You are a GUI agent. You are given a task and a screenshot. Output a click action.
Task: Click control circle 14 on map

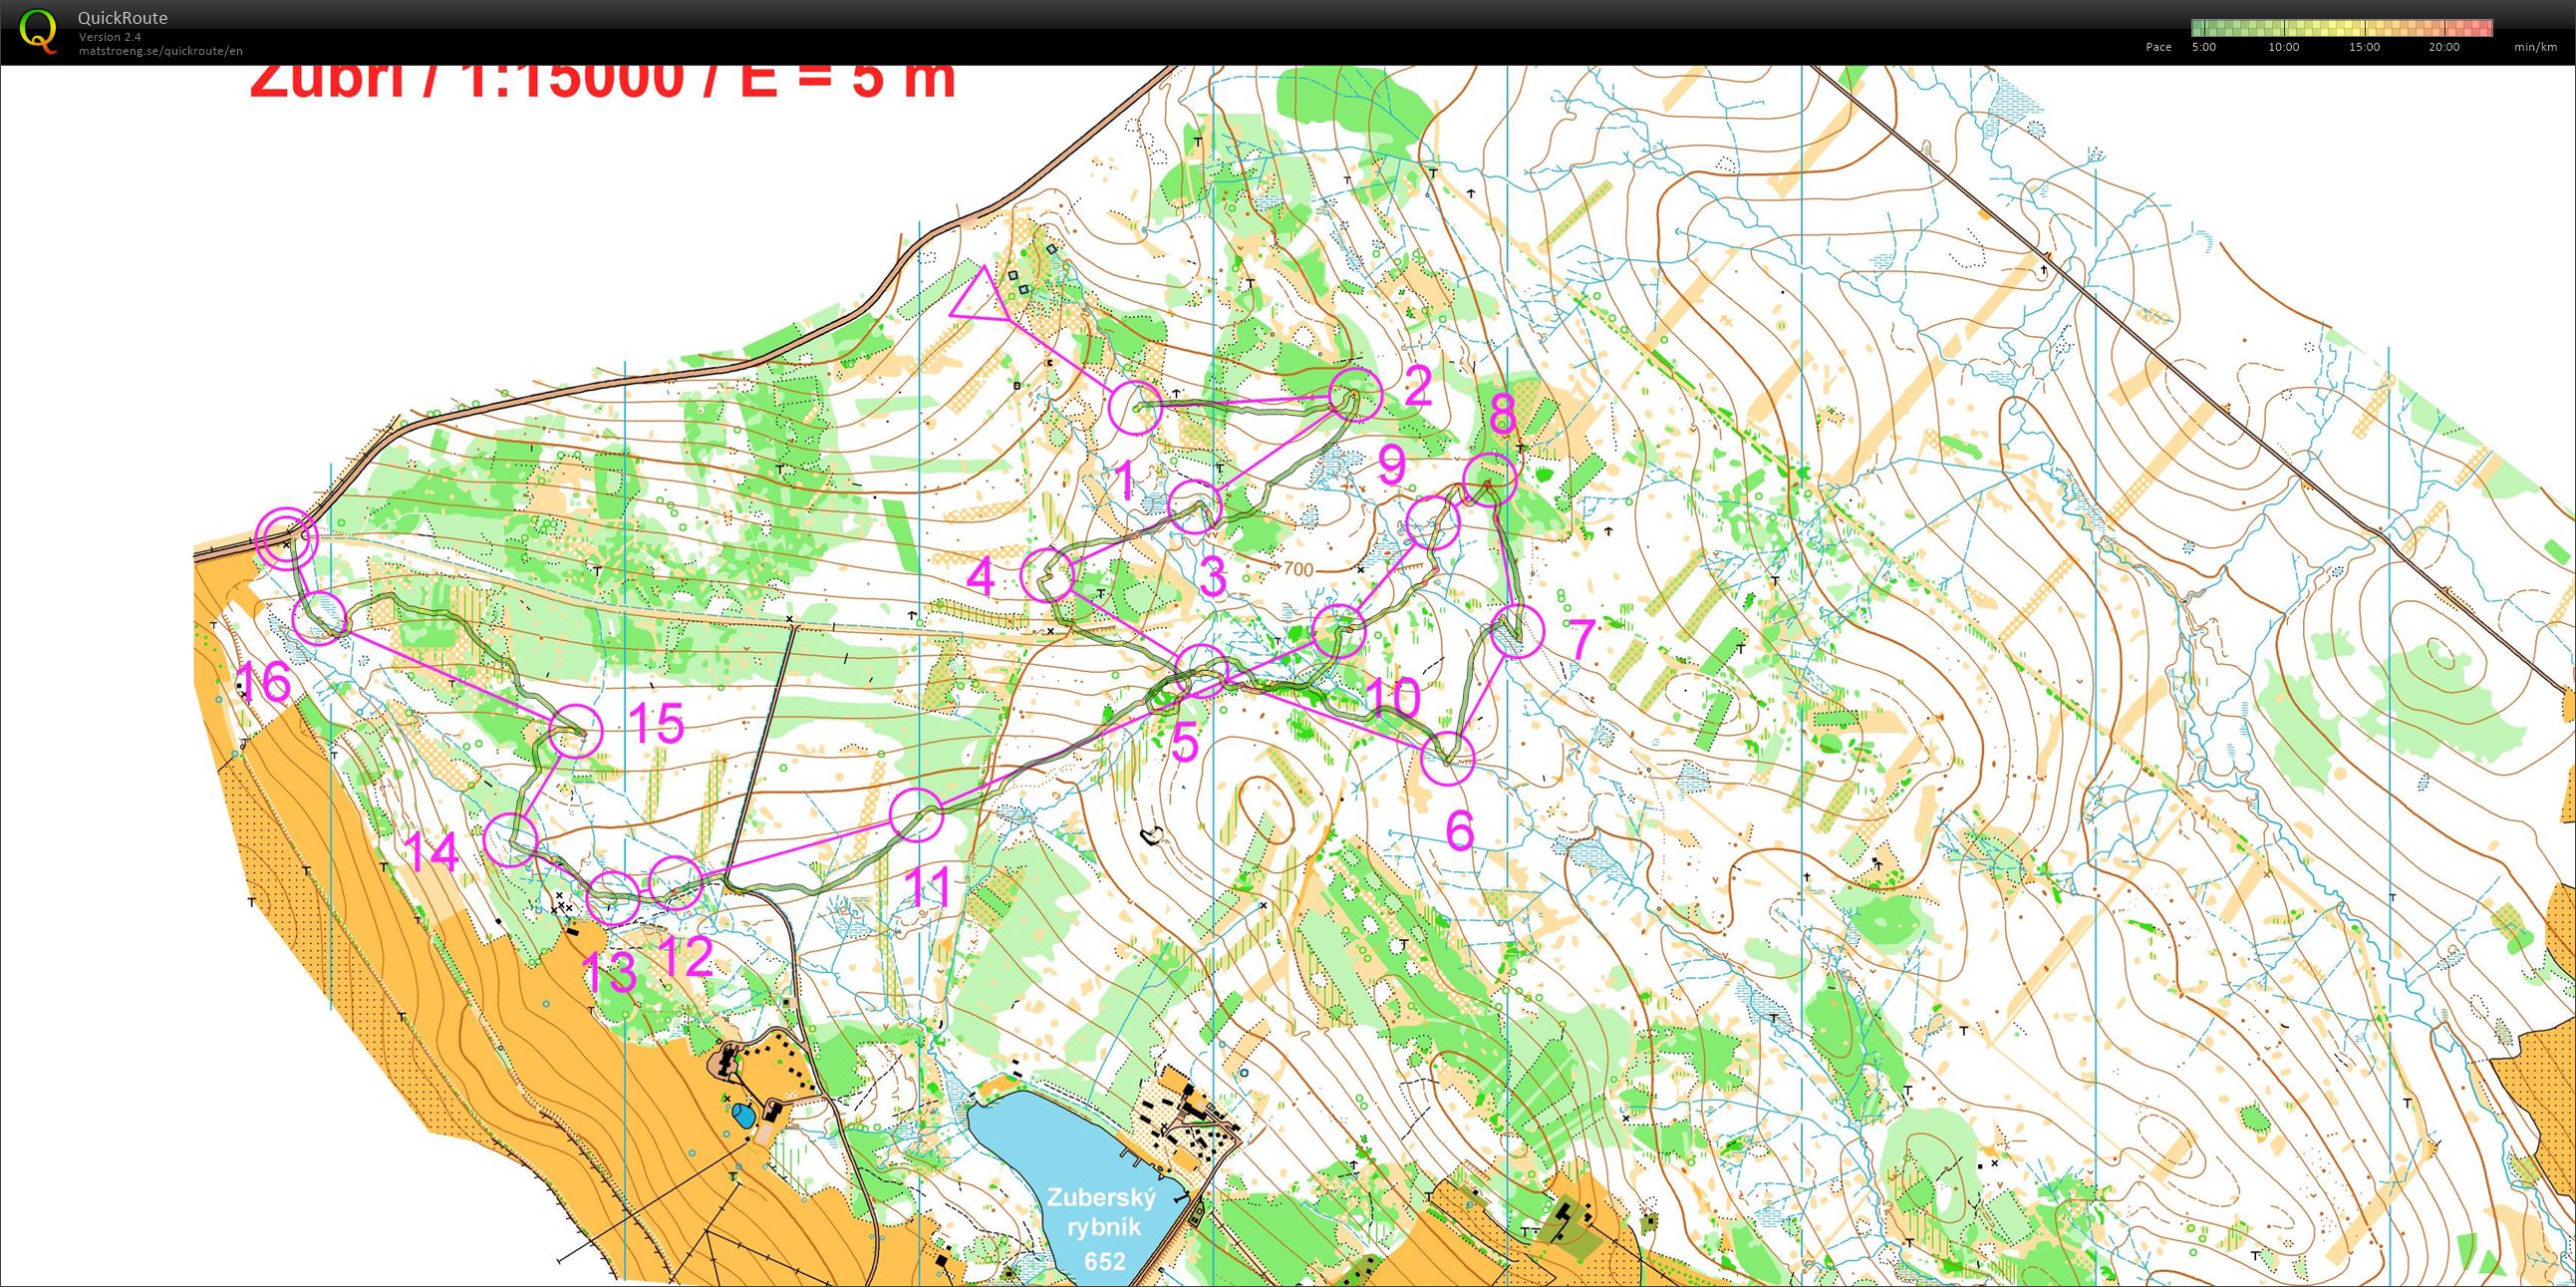coord(511,839)
